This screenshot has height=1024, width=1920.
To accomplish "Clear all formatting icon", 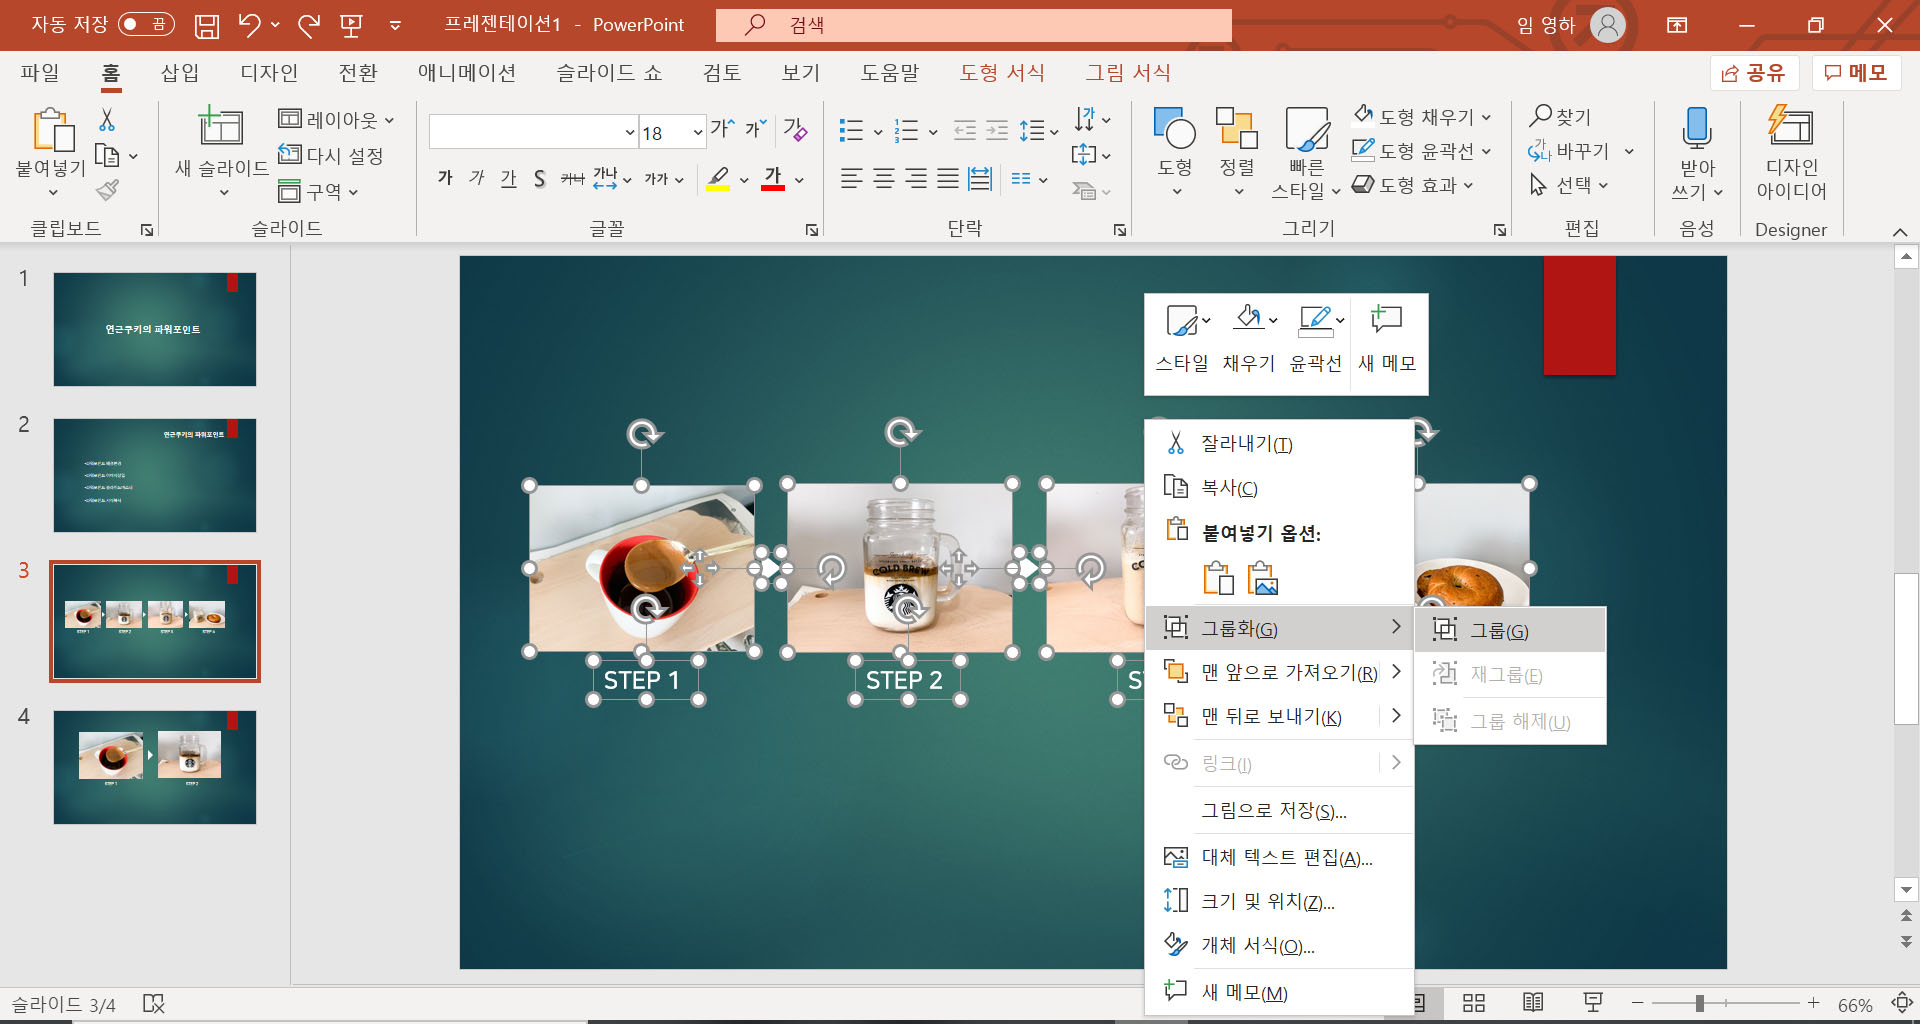I will 795,129.
